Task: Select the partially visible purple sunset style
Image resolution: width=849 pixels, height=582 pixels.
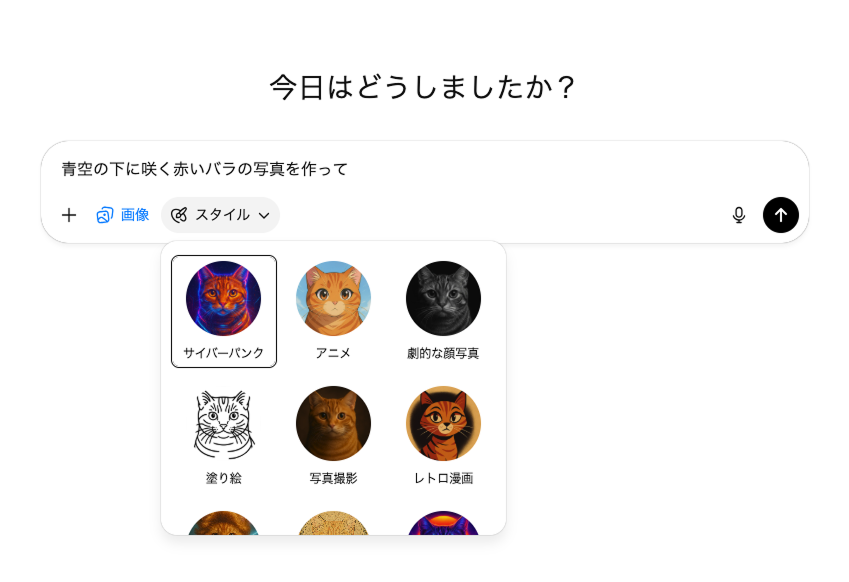Action: click(x=443, y=523)
